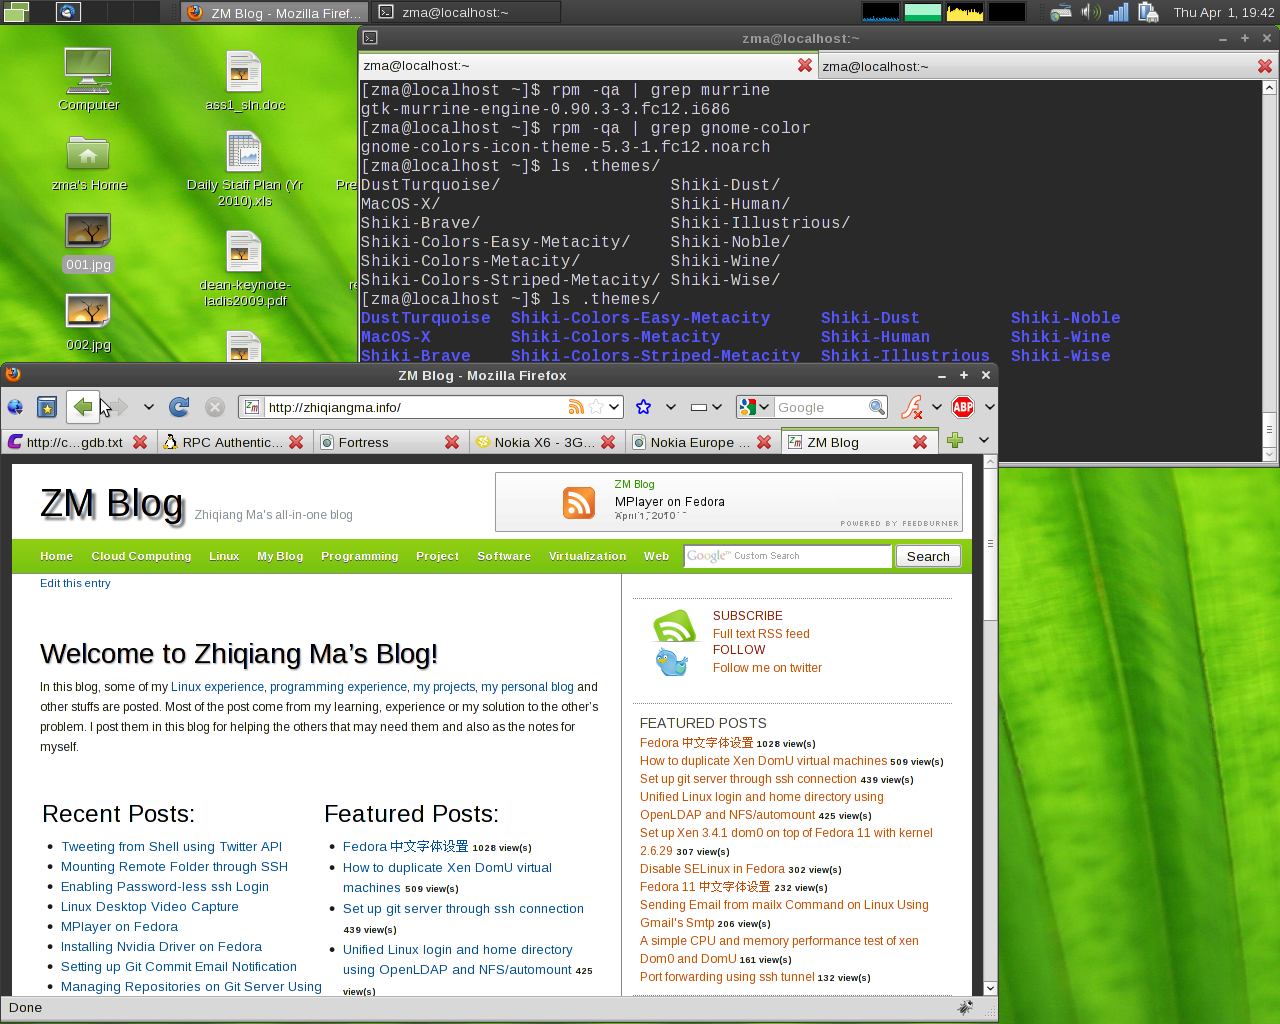Viewport: 1280px width, 1024px height.
Task: Switch to terminal via zma@localhost taskbar button
Action: [x=466, y=12]
